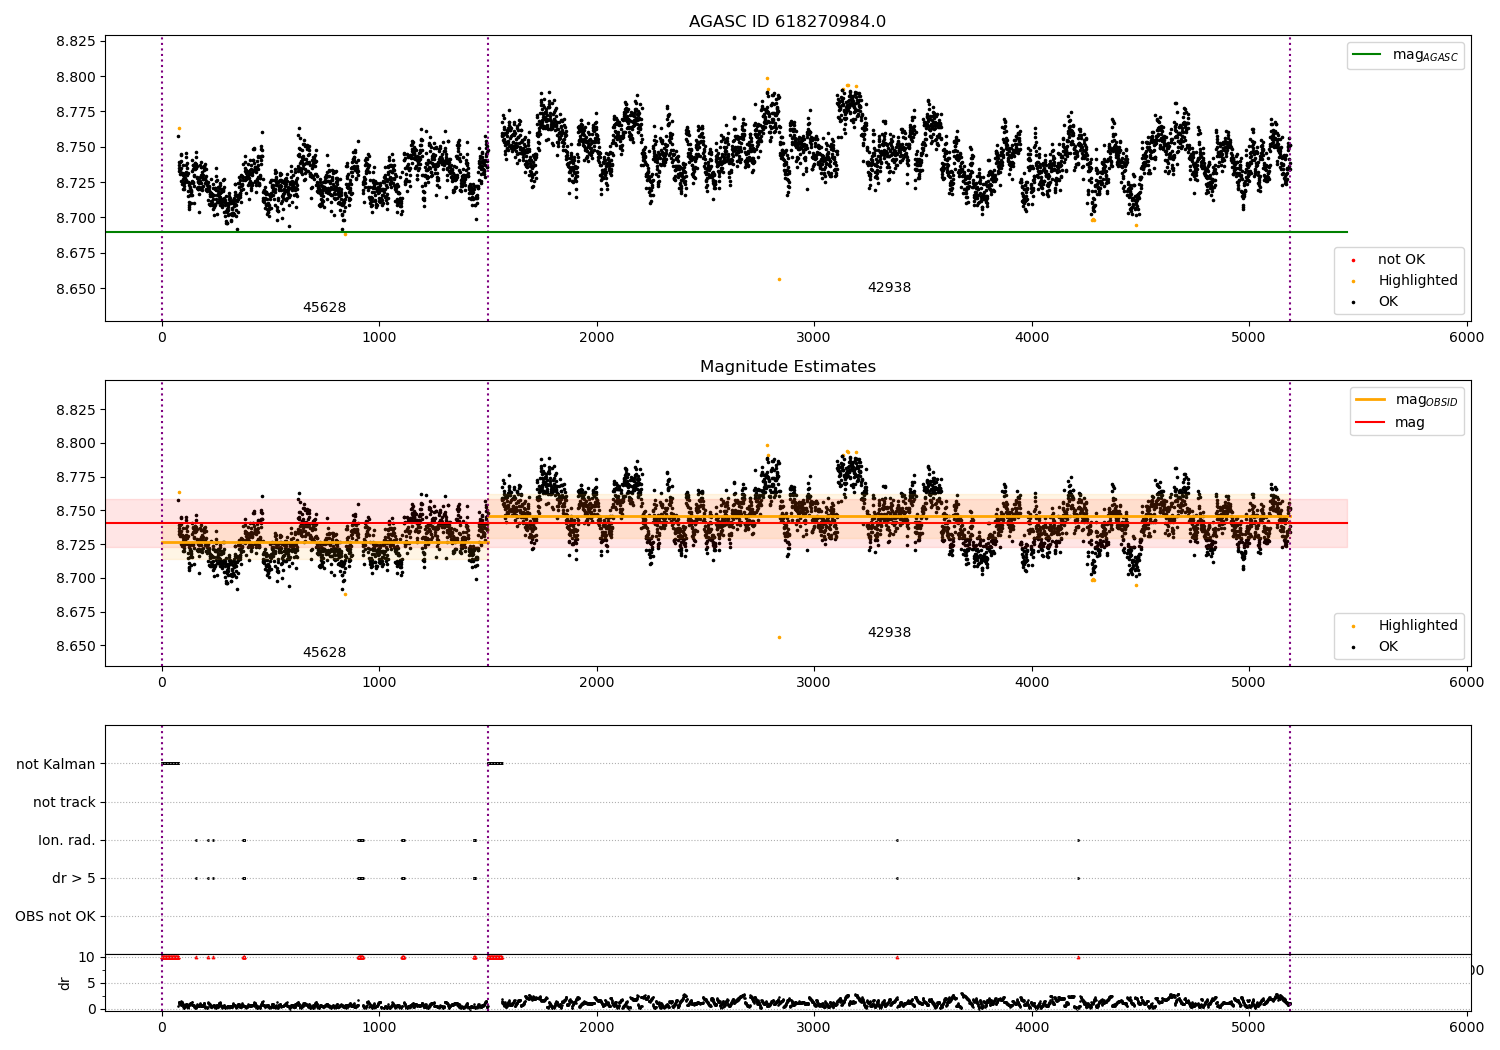The image size is (1500, 1050).
Task: Click the 'dr > 5' row label
Action: [x=74, y=878]
